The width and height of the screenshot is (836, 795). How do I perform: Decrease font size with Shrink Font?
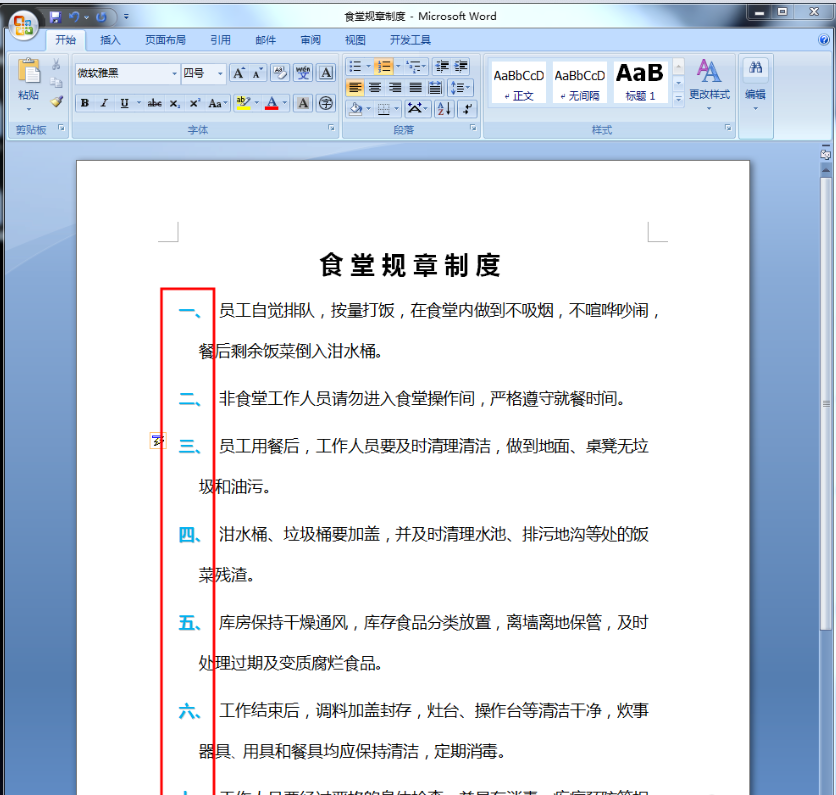[257, 73]
